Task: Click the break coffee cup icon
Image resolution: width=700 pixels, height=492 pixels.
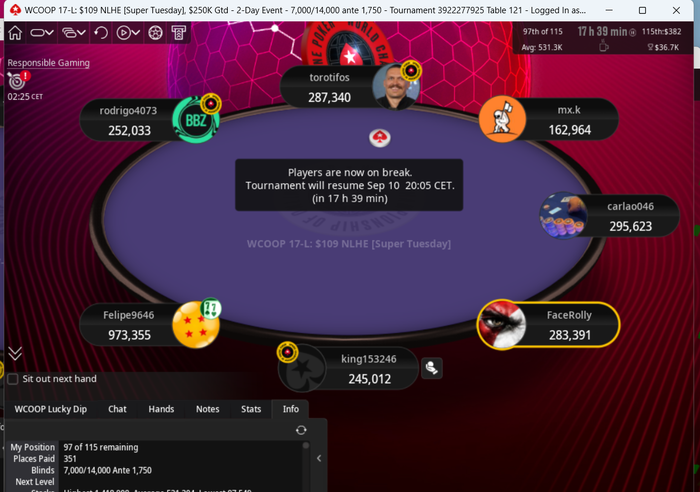Action: tap(604, 46)
